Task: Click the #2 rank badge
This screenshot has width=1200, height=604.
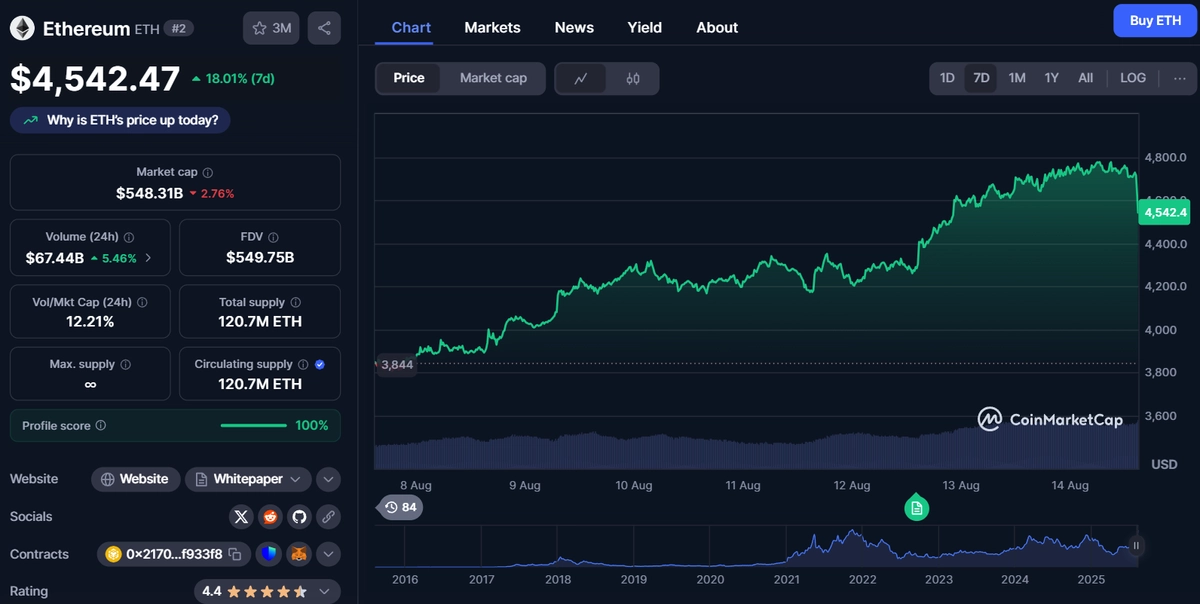Action: coord(178,28)
